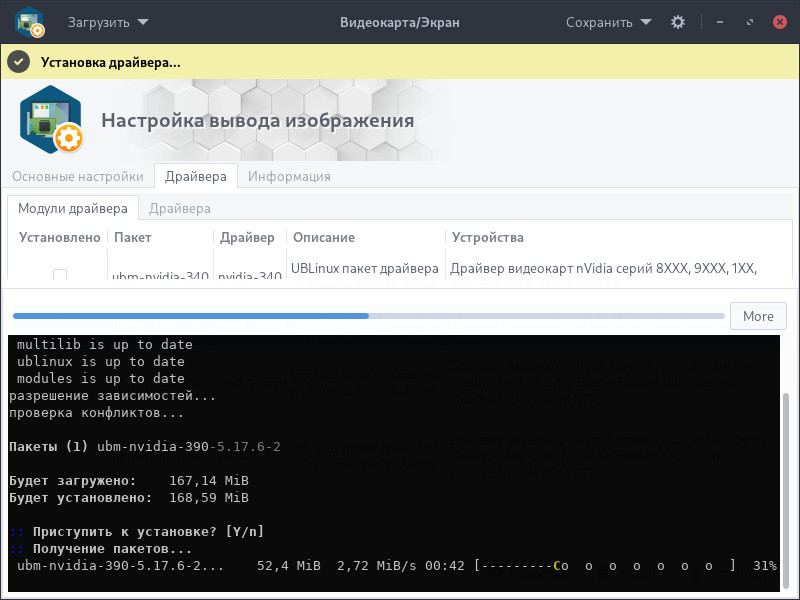Click the large display settings logo
The image size is (800, 600).
coord(51,120)
